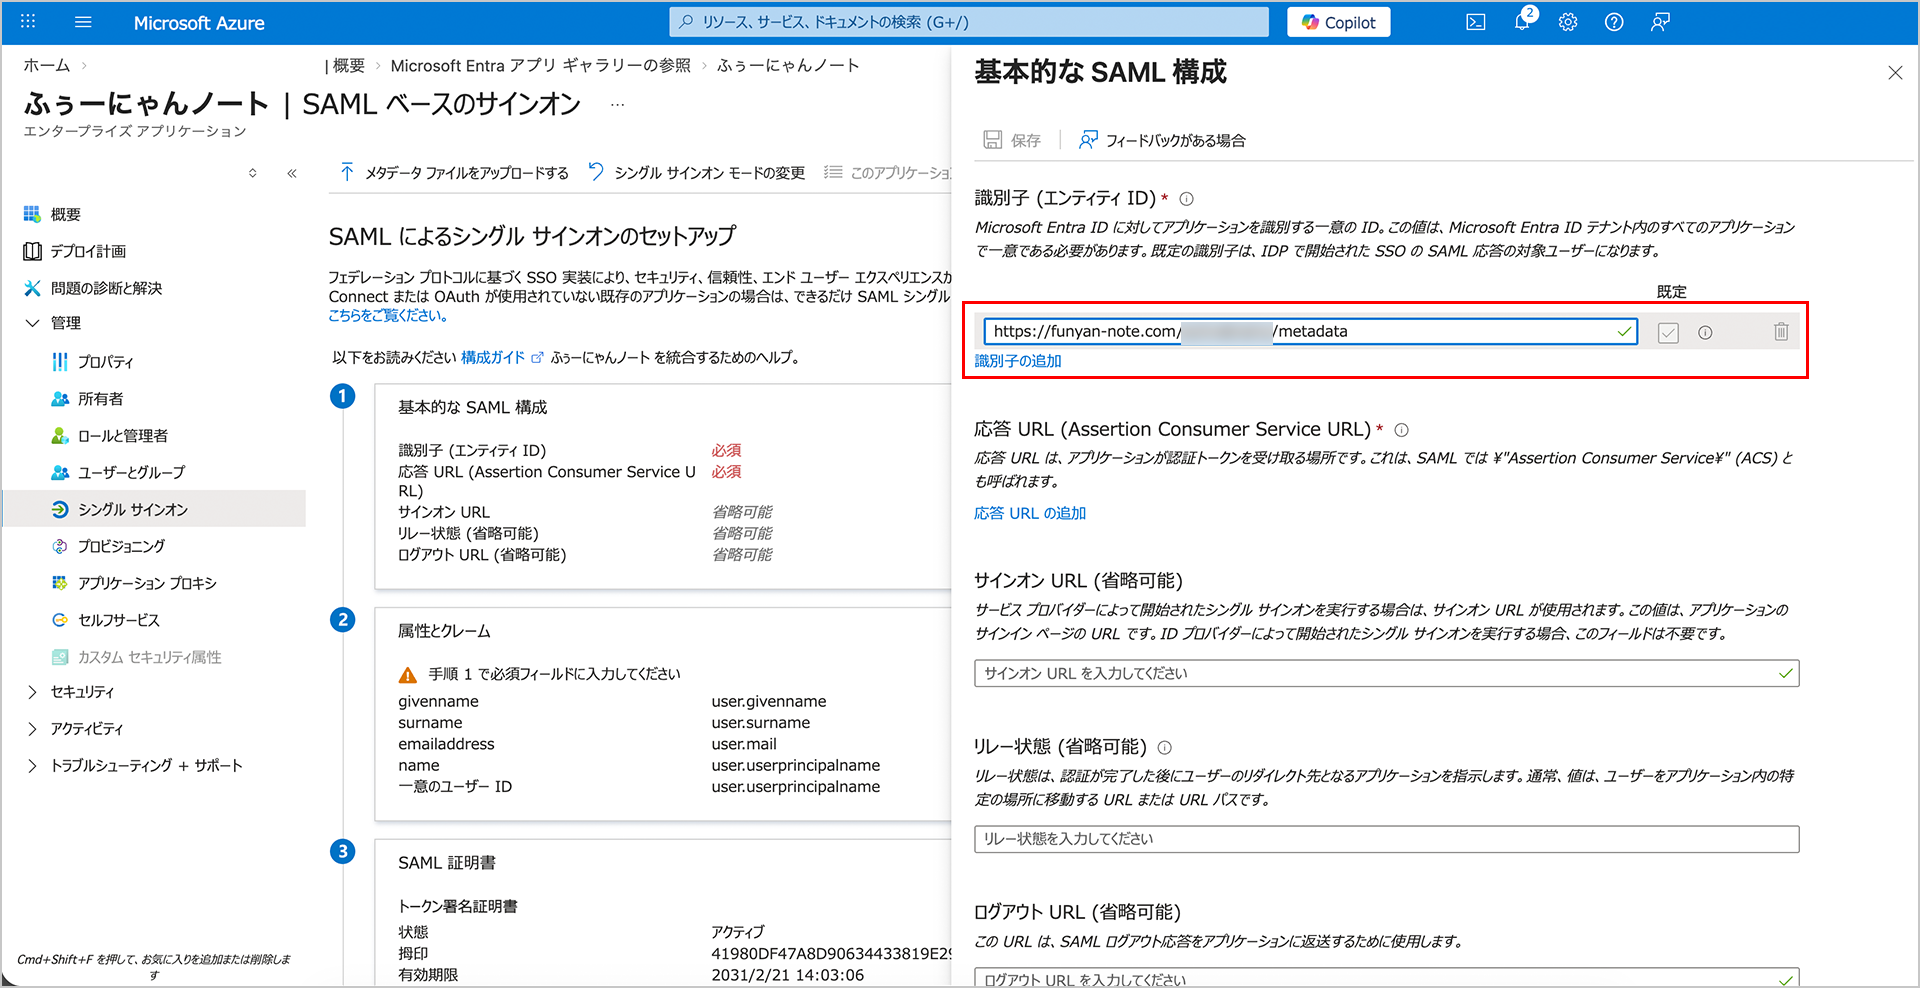Expand トラブルシューティング + サポート section
The width and height of the screenshot is (1920, 988).
(32, 766)
